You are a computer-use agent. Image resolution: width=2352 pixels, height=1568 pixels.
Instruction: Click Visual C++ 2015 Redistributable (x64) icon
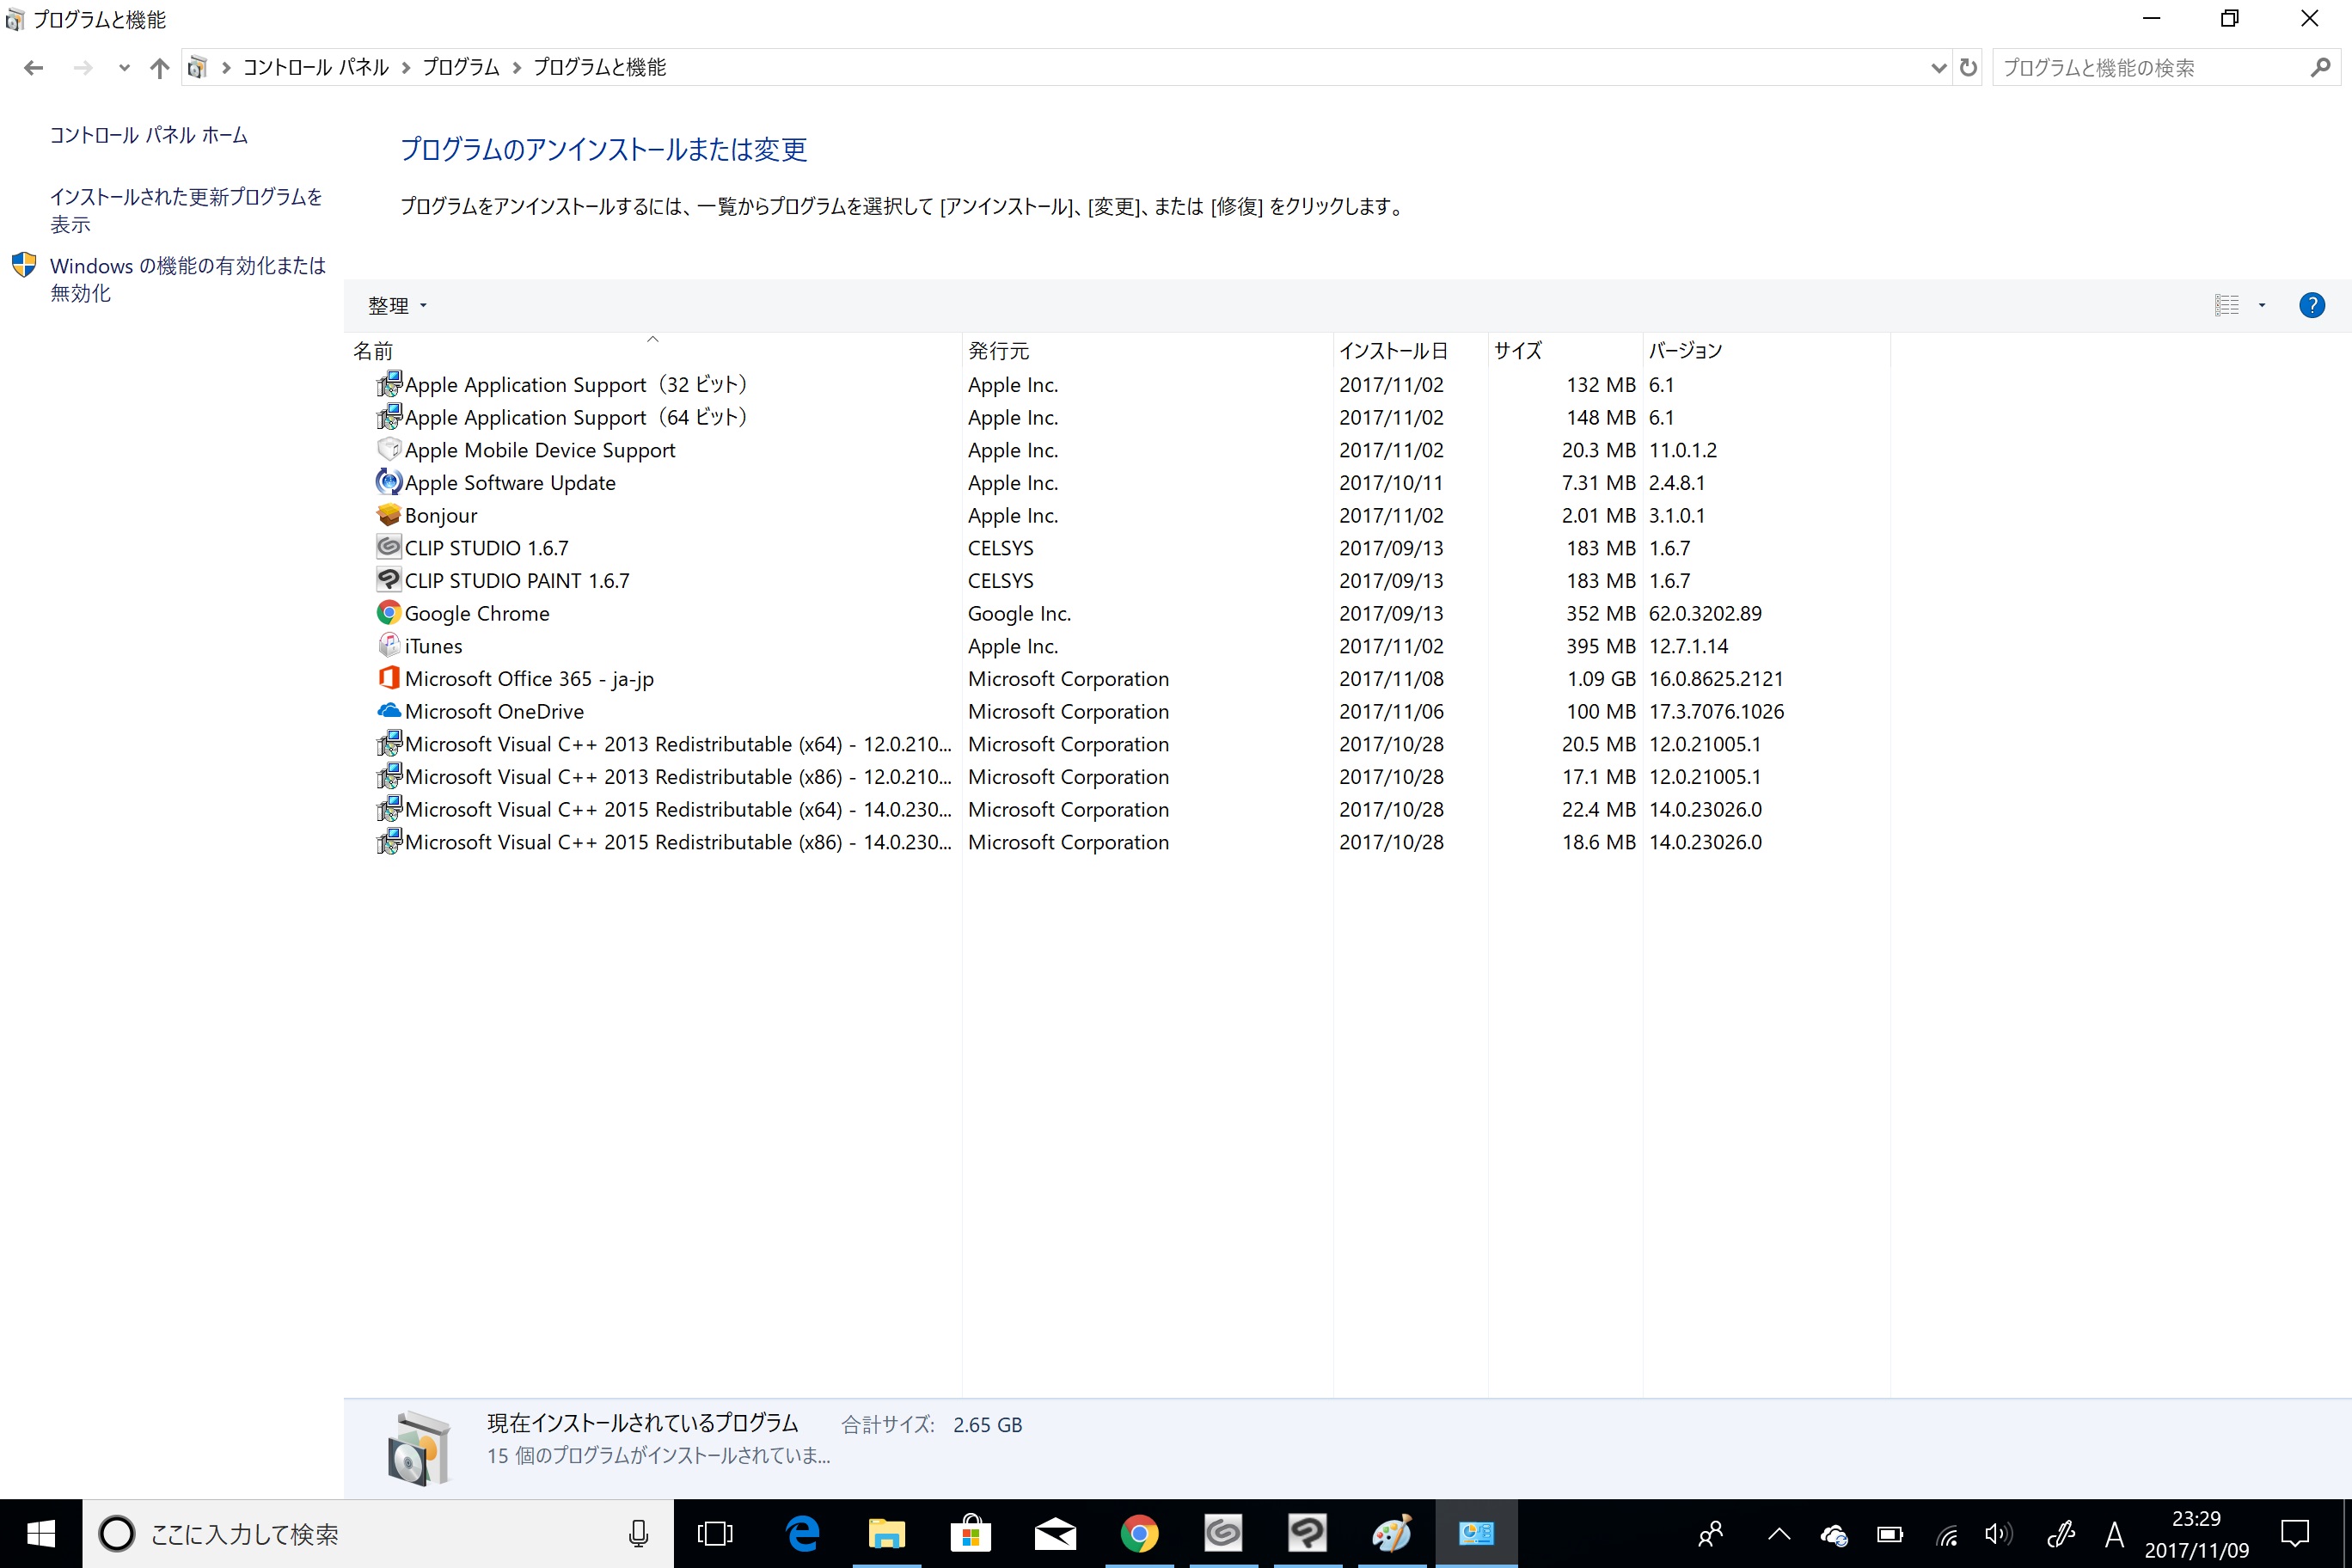389,809
